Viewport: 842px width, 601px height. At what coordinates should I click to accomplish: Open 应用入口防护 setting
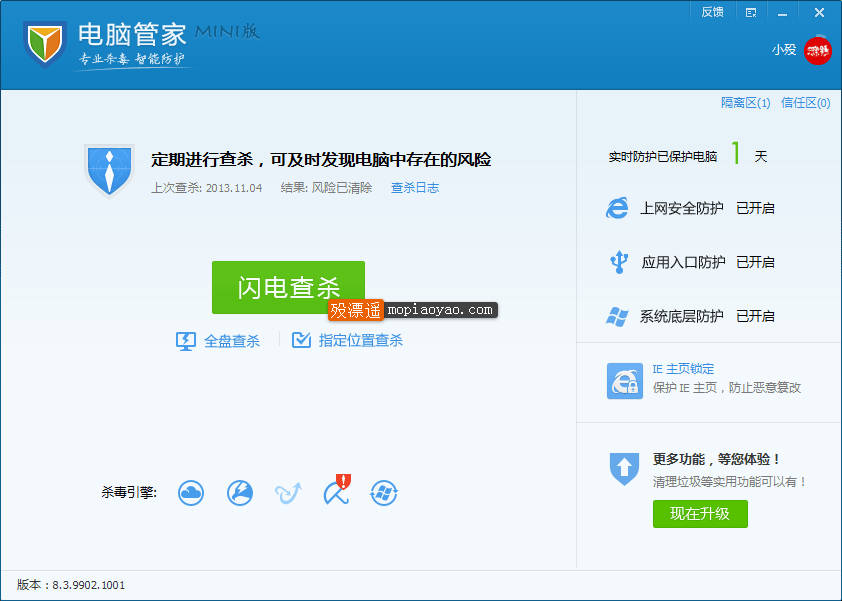coord(683,262)
